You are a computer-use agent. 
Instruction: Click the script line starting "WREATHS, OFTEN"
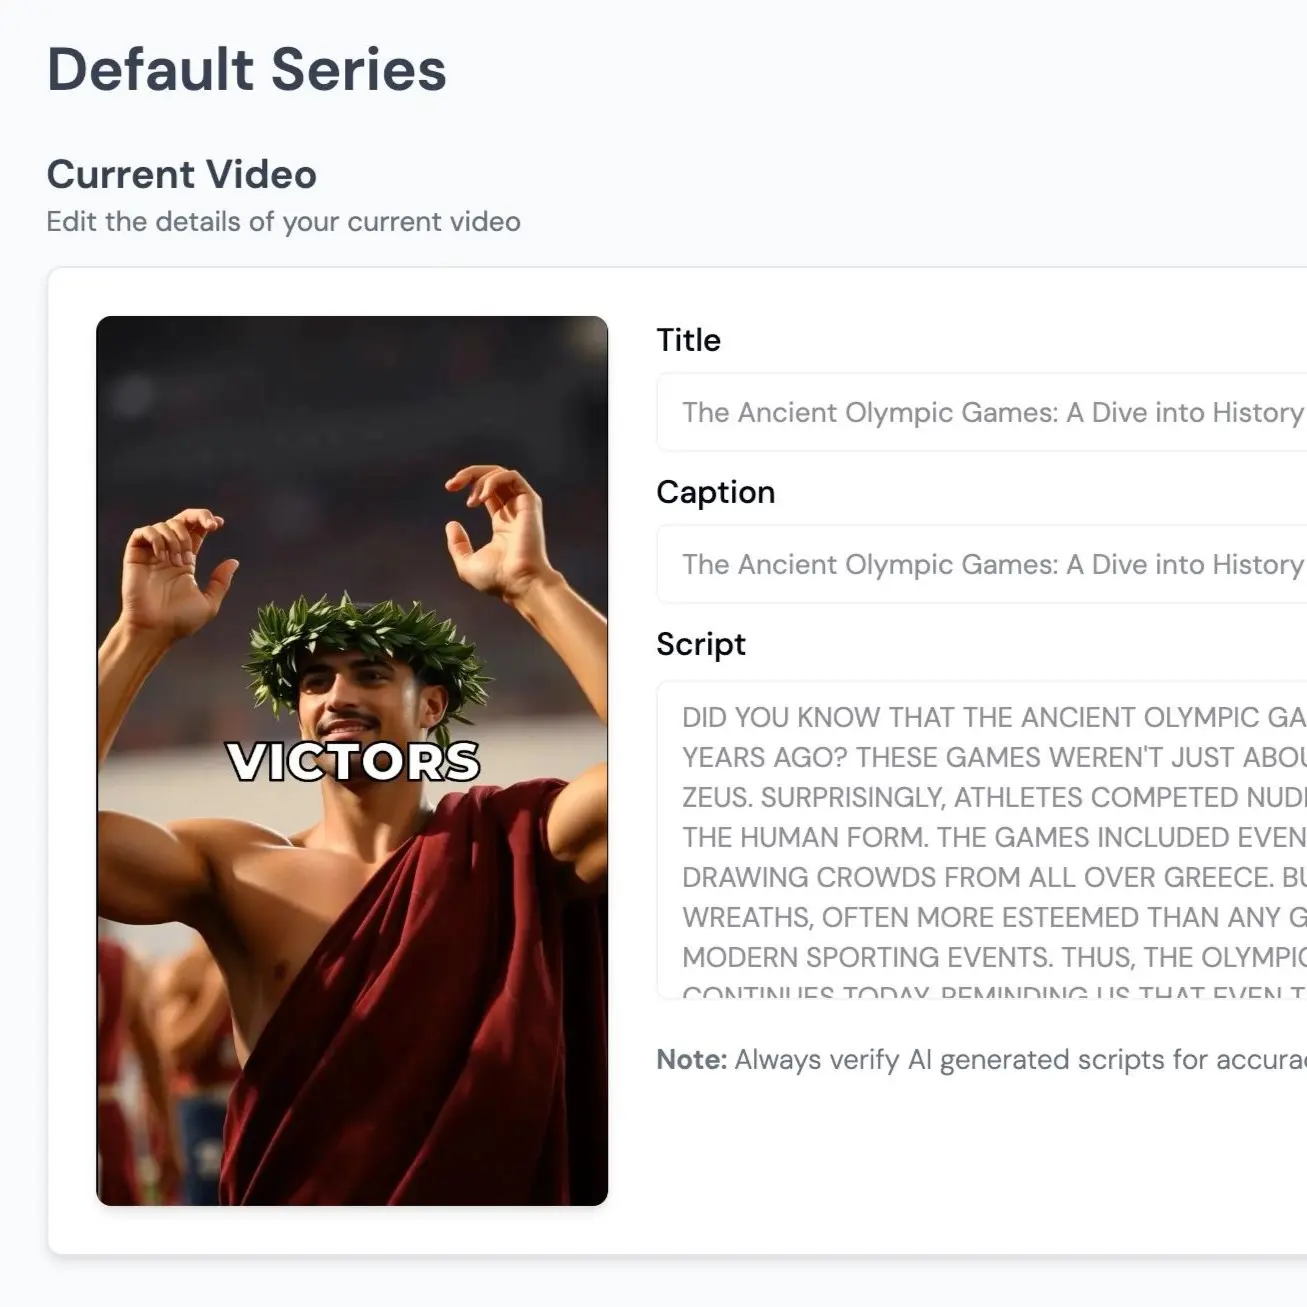coord(990,917)
